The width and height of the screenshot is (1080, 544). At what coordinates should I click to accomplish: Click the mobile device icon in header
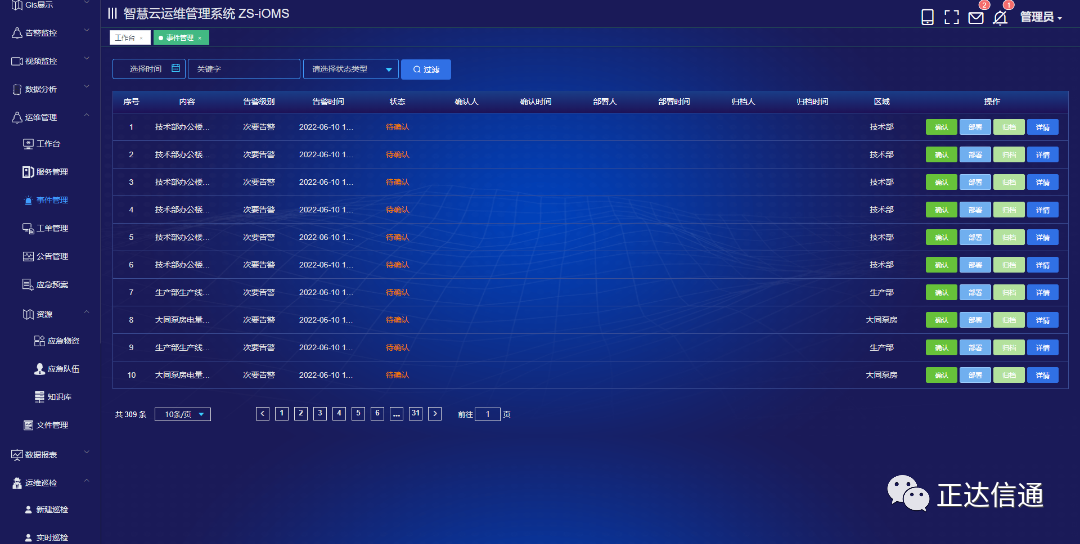click(x=927, y=17)
